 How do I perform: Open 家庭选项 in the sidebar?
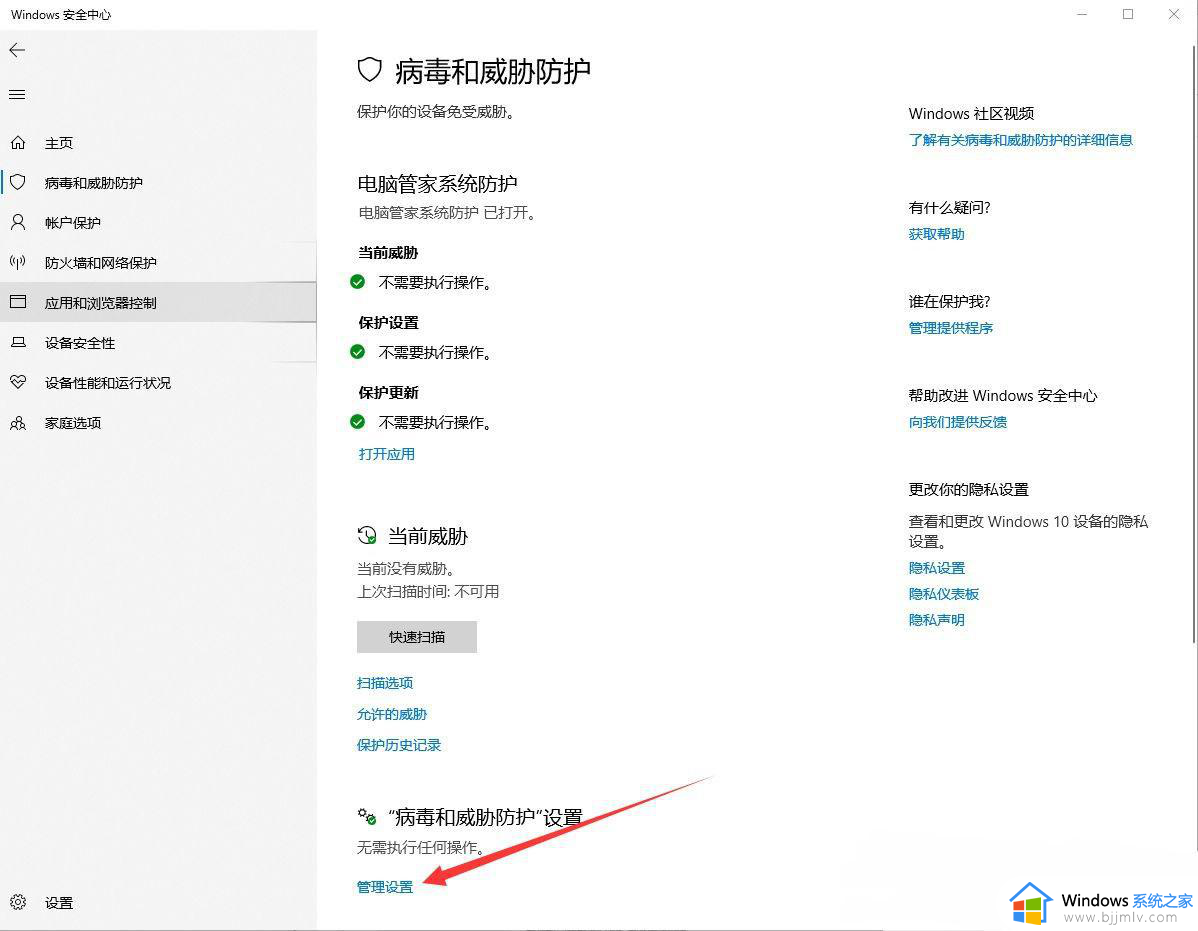pyautogui.click(x=158, y=422)
